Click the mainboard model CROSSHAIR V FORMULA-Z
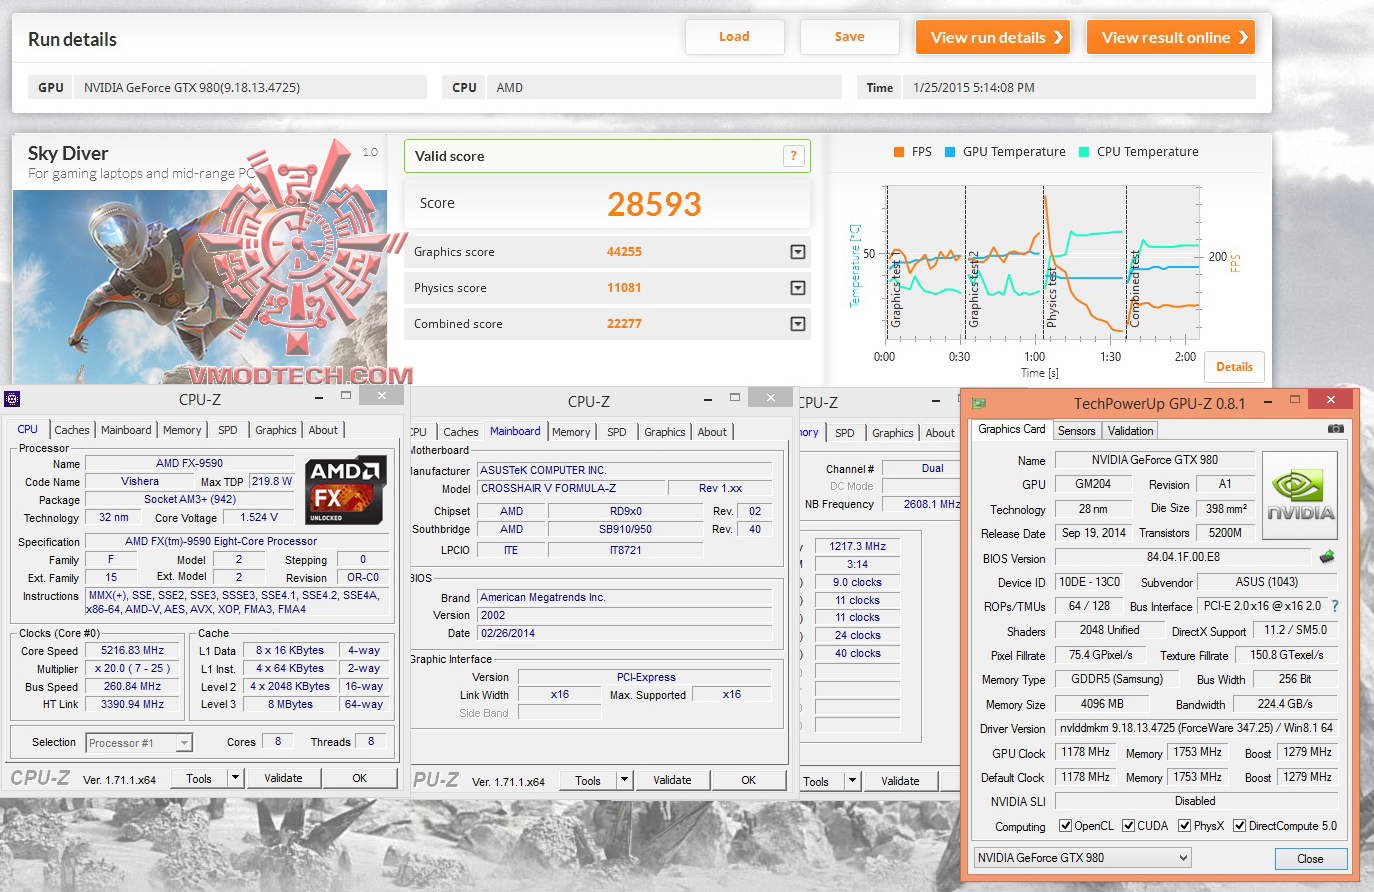 (x=571, y=488)
